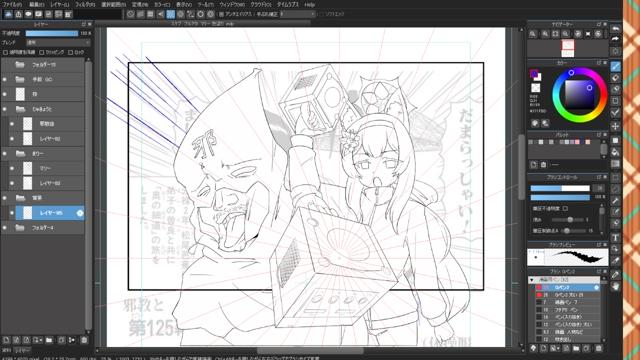Select the second pen brush in brush list
Viewport: 640px width, 360px height.
click(567, 295)
